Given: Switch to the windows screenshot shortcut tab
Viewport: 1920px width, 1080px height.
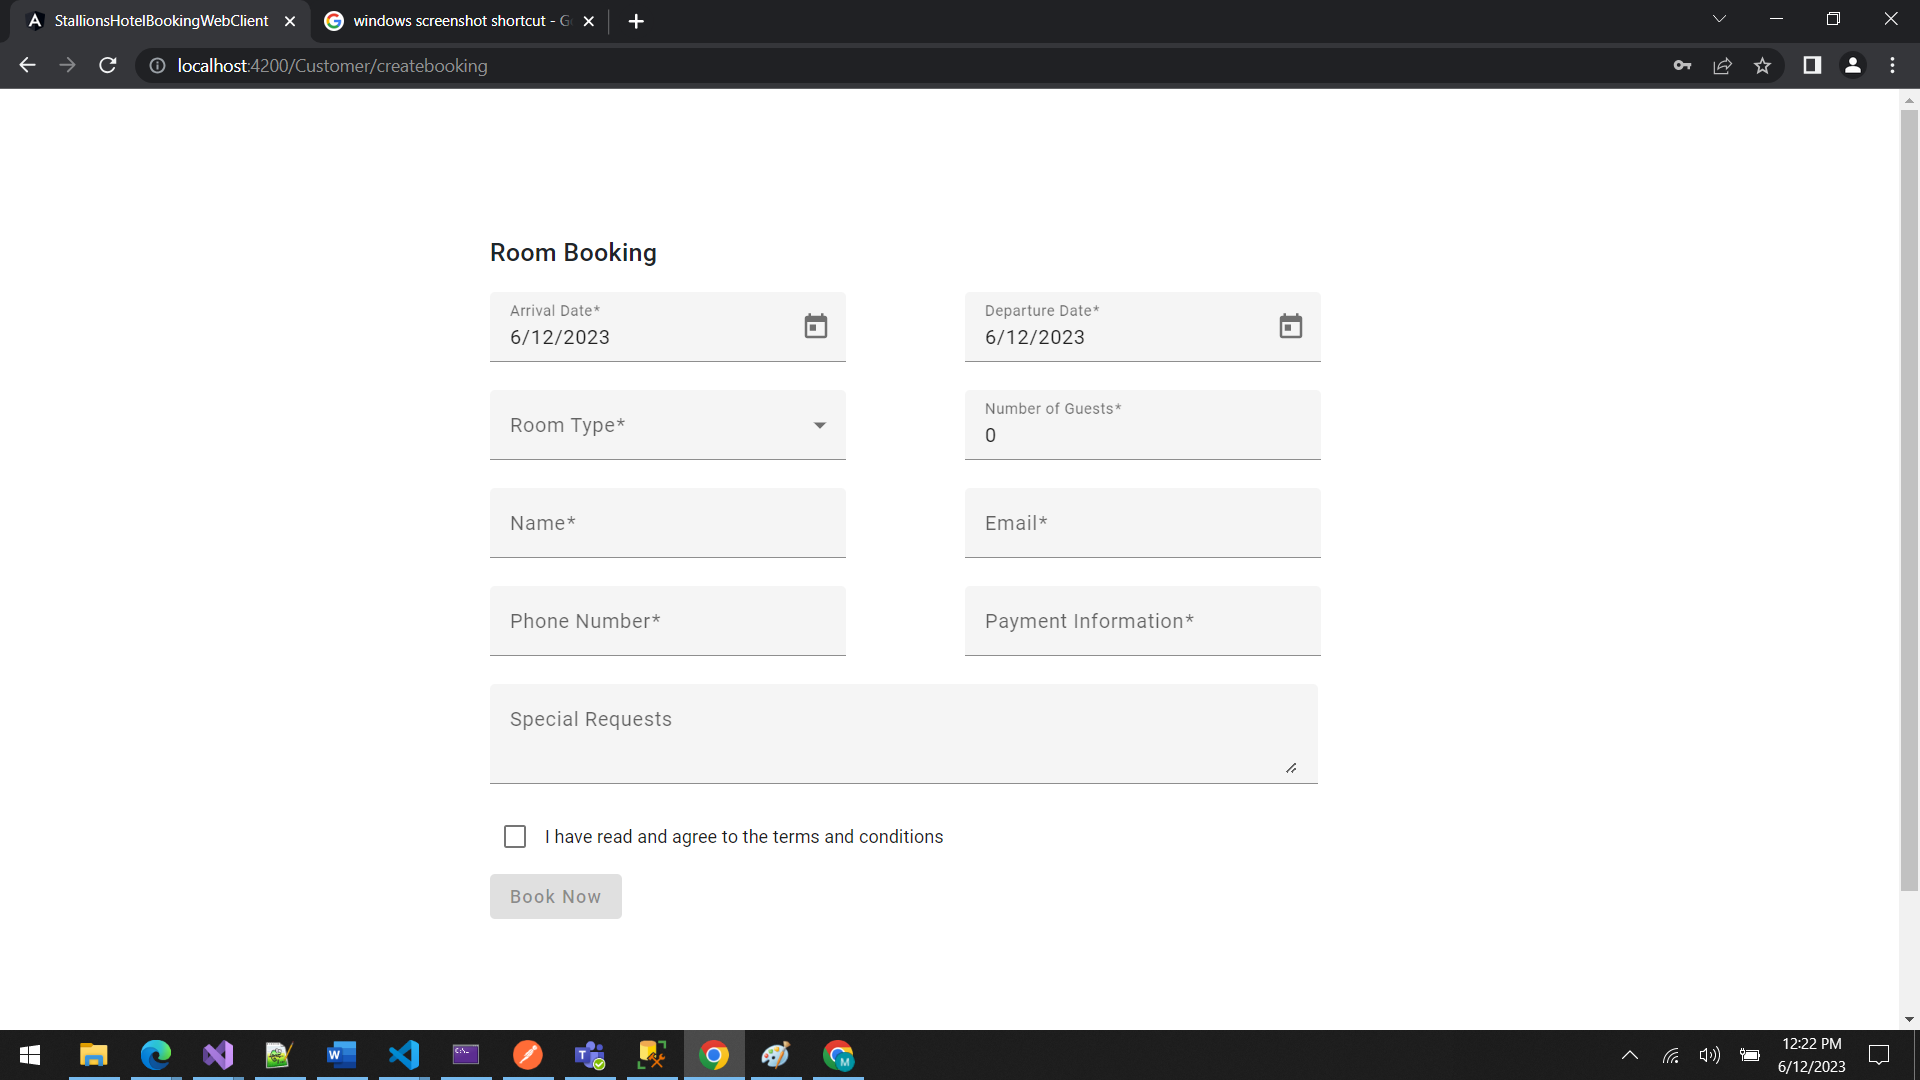Looking at the screenshot, I should pos(462,21).
